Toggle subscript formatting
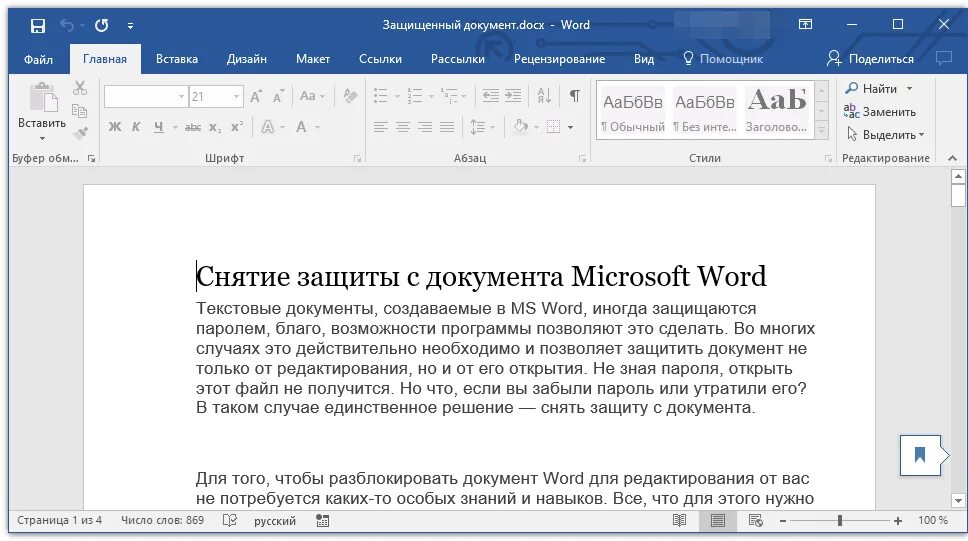 pos(215,127)
